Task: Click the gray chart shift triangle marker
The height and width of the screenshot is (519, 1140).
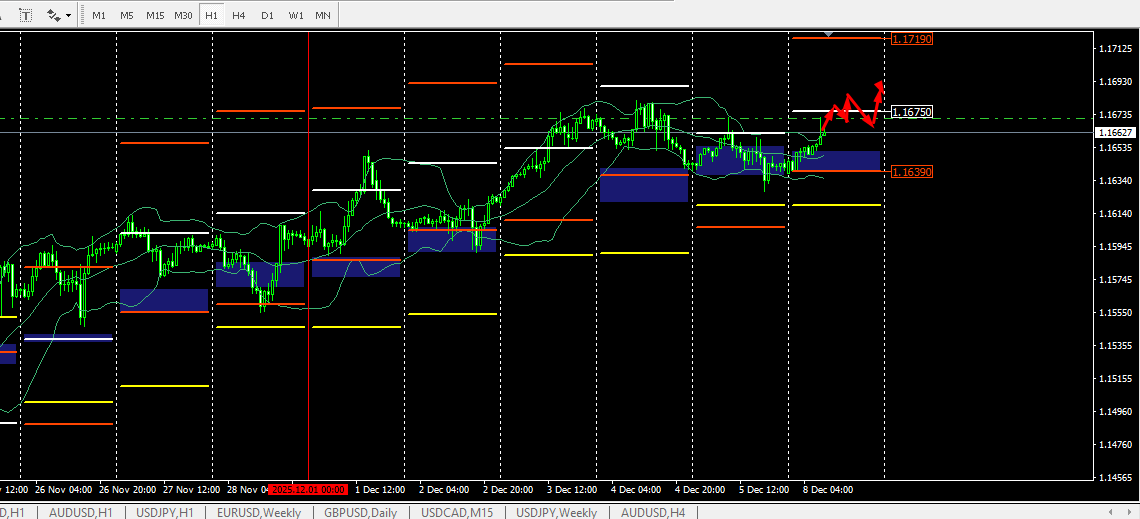Action: click(x=828, y=34)
